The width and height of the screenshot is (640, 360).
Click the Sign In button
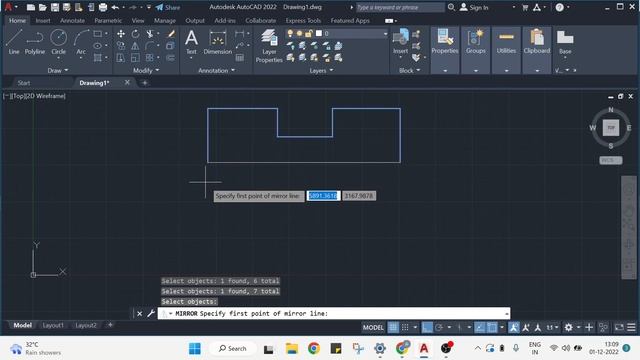point(474,7)
